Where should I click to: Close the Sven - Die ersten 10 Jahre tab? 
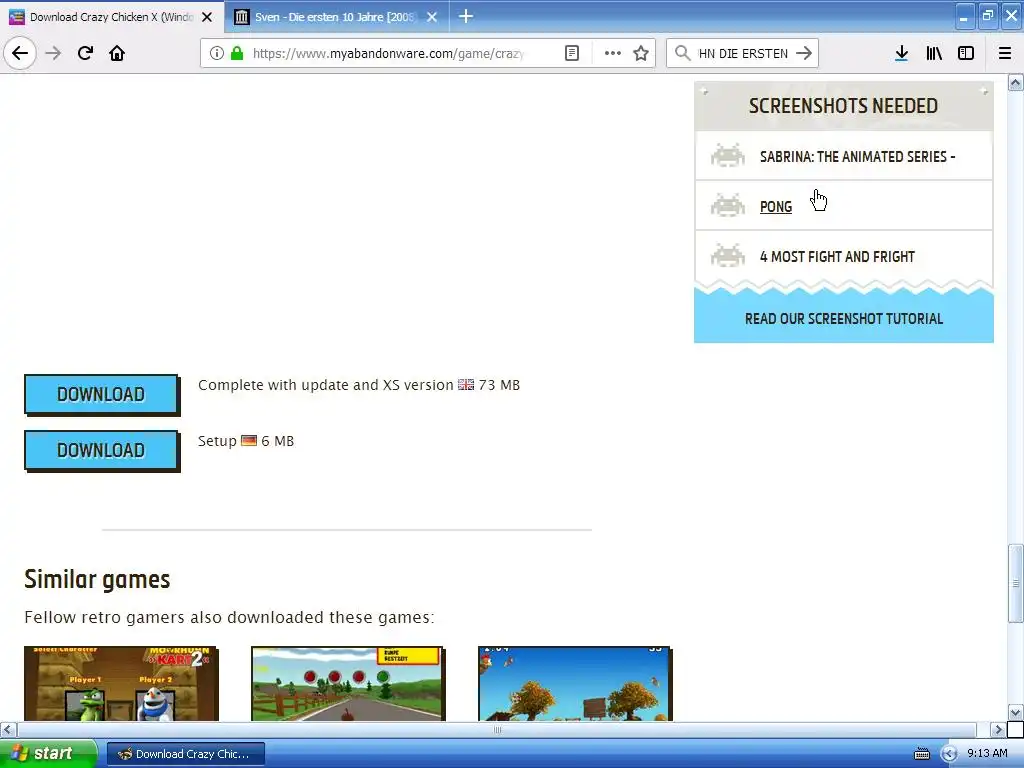click(x=432, y=17)
